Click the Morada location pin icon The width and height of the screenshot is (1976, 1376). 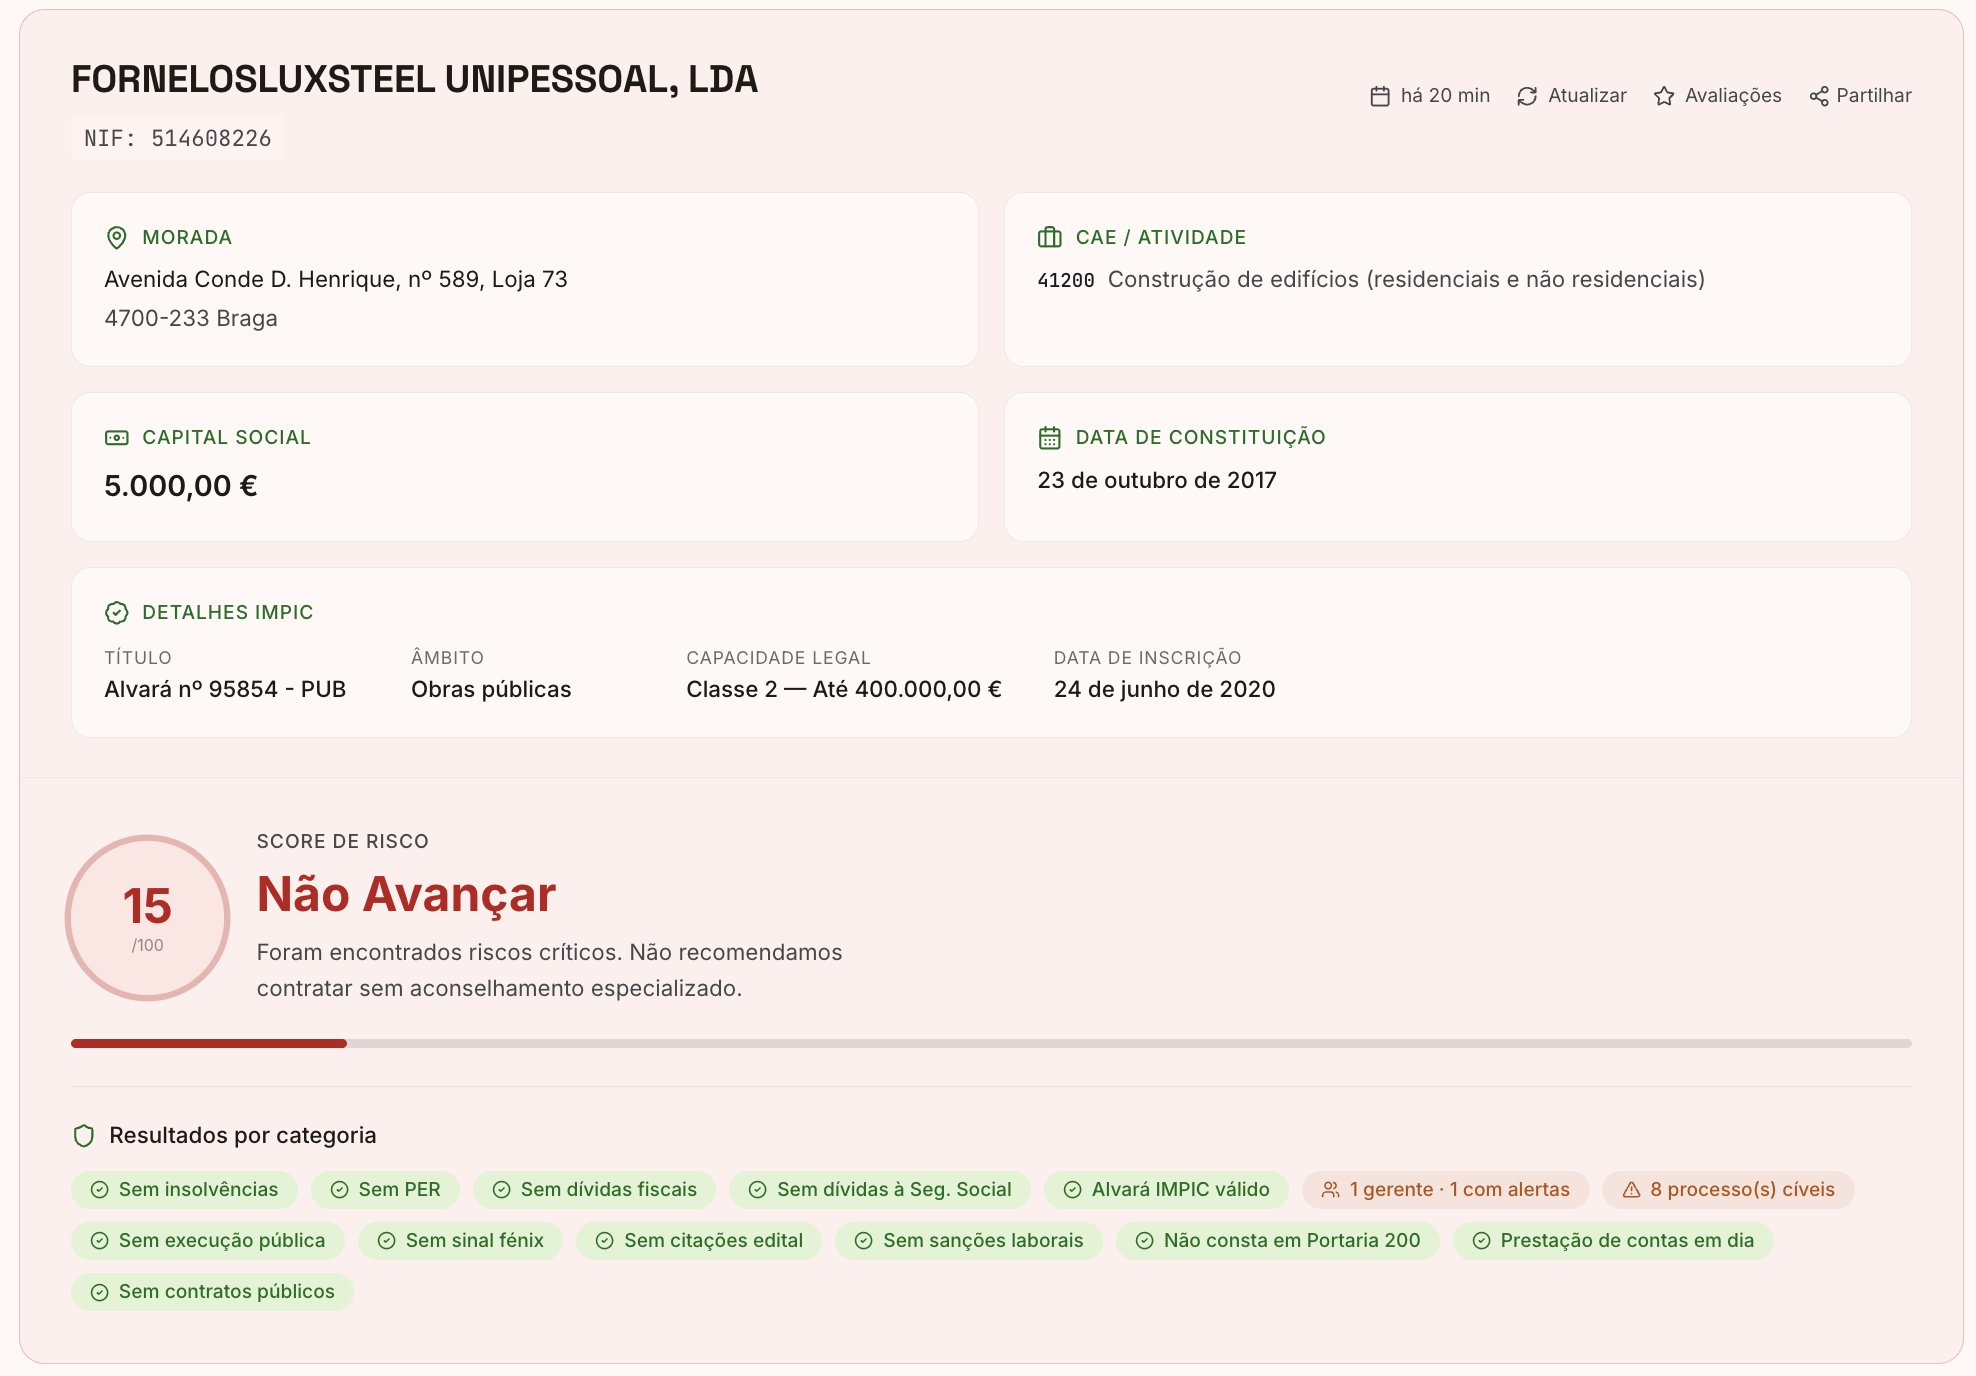click(x=117, y=237)
